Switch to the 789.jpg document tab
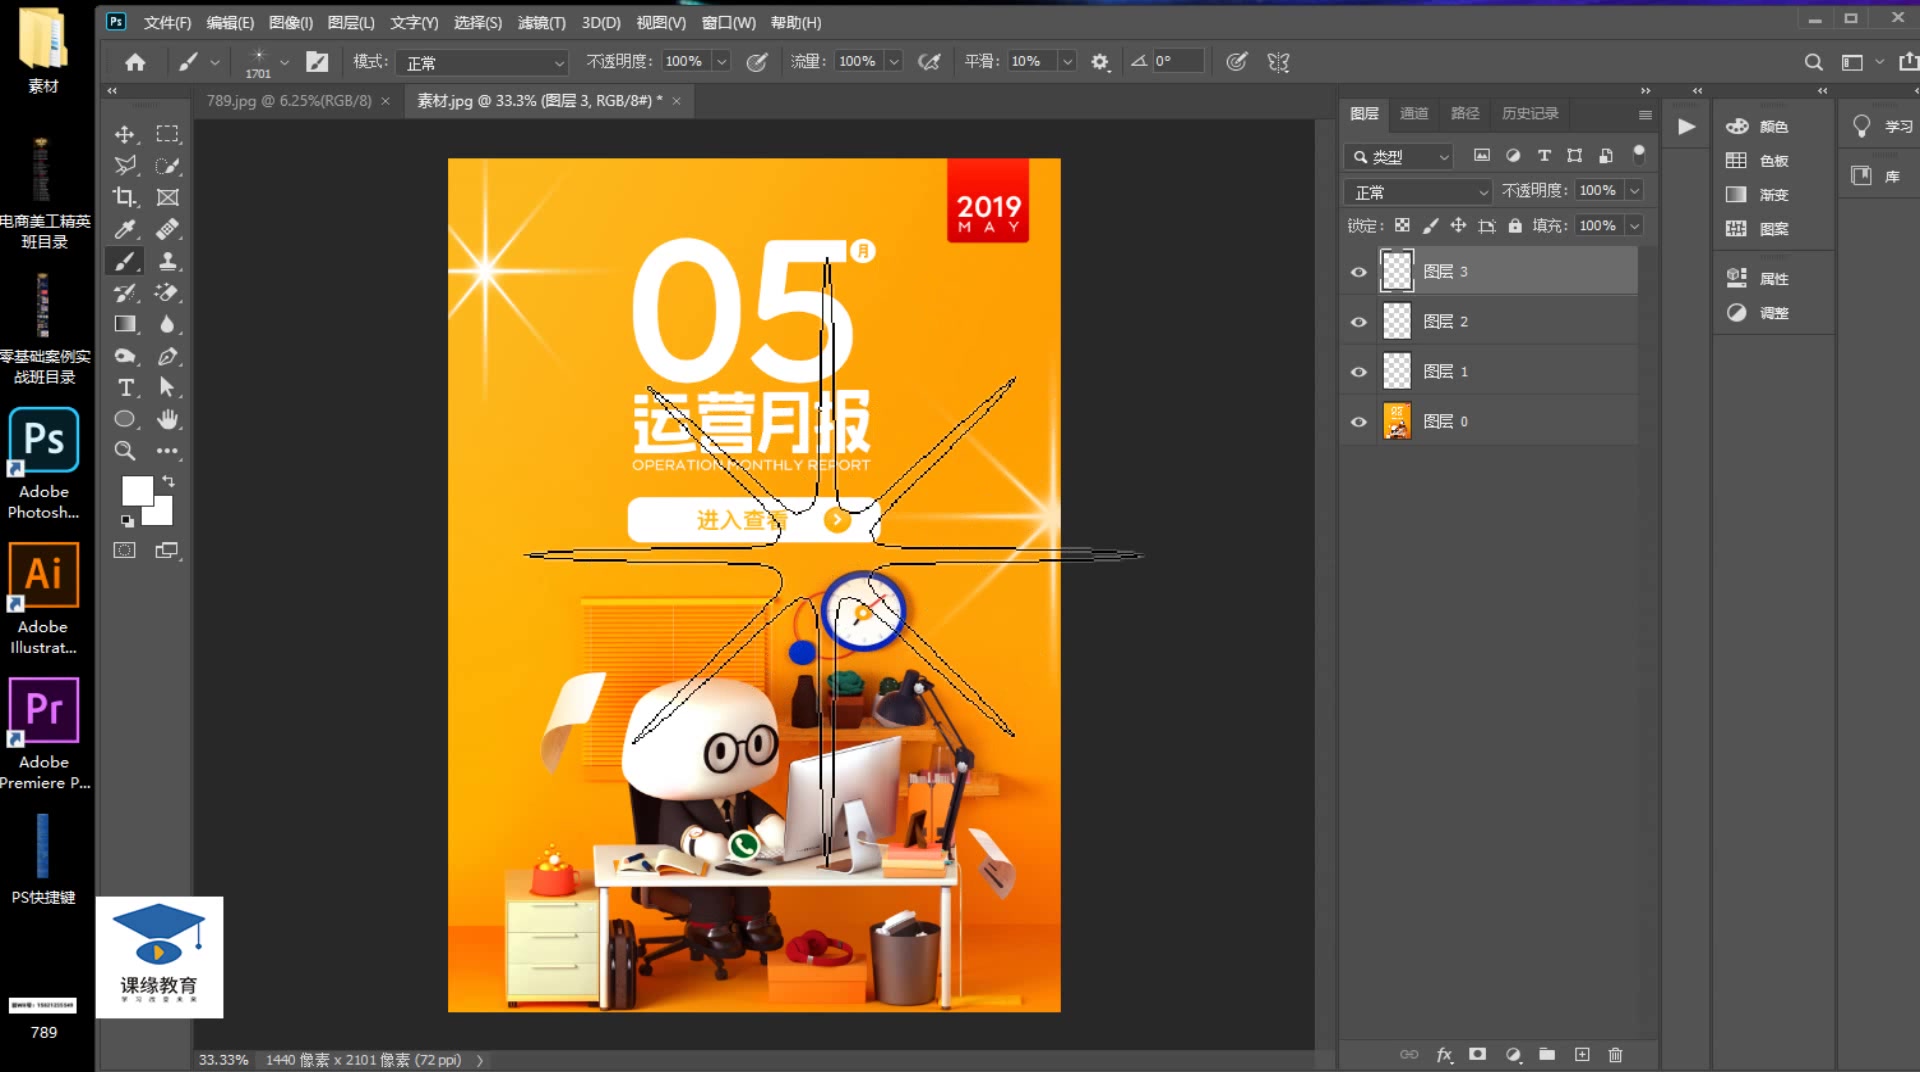 [x=289, y=100]
